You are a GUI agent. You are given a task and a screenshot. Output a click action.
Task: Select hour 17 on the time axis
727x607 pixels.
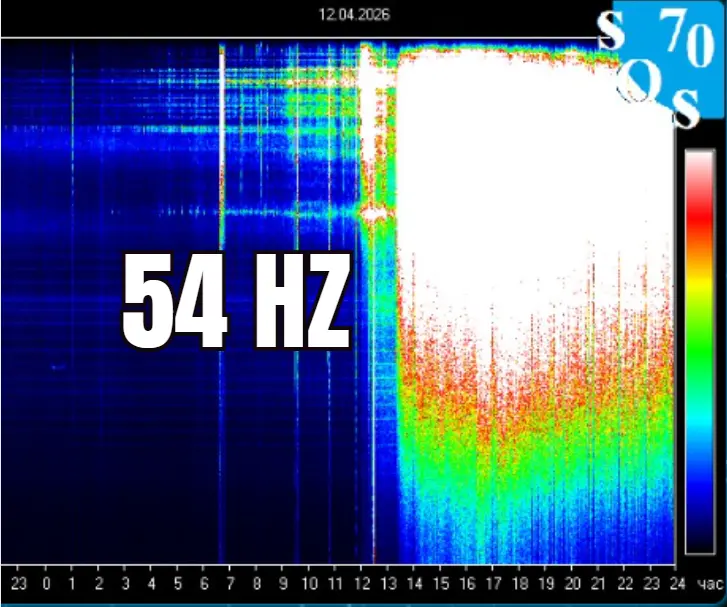pyautogui.click(x=493, y=583)
